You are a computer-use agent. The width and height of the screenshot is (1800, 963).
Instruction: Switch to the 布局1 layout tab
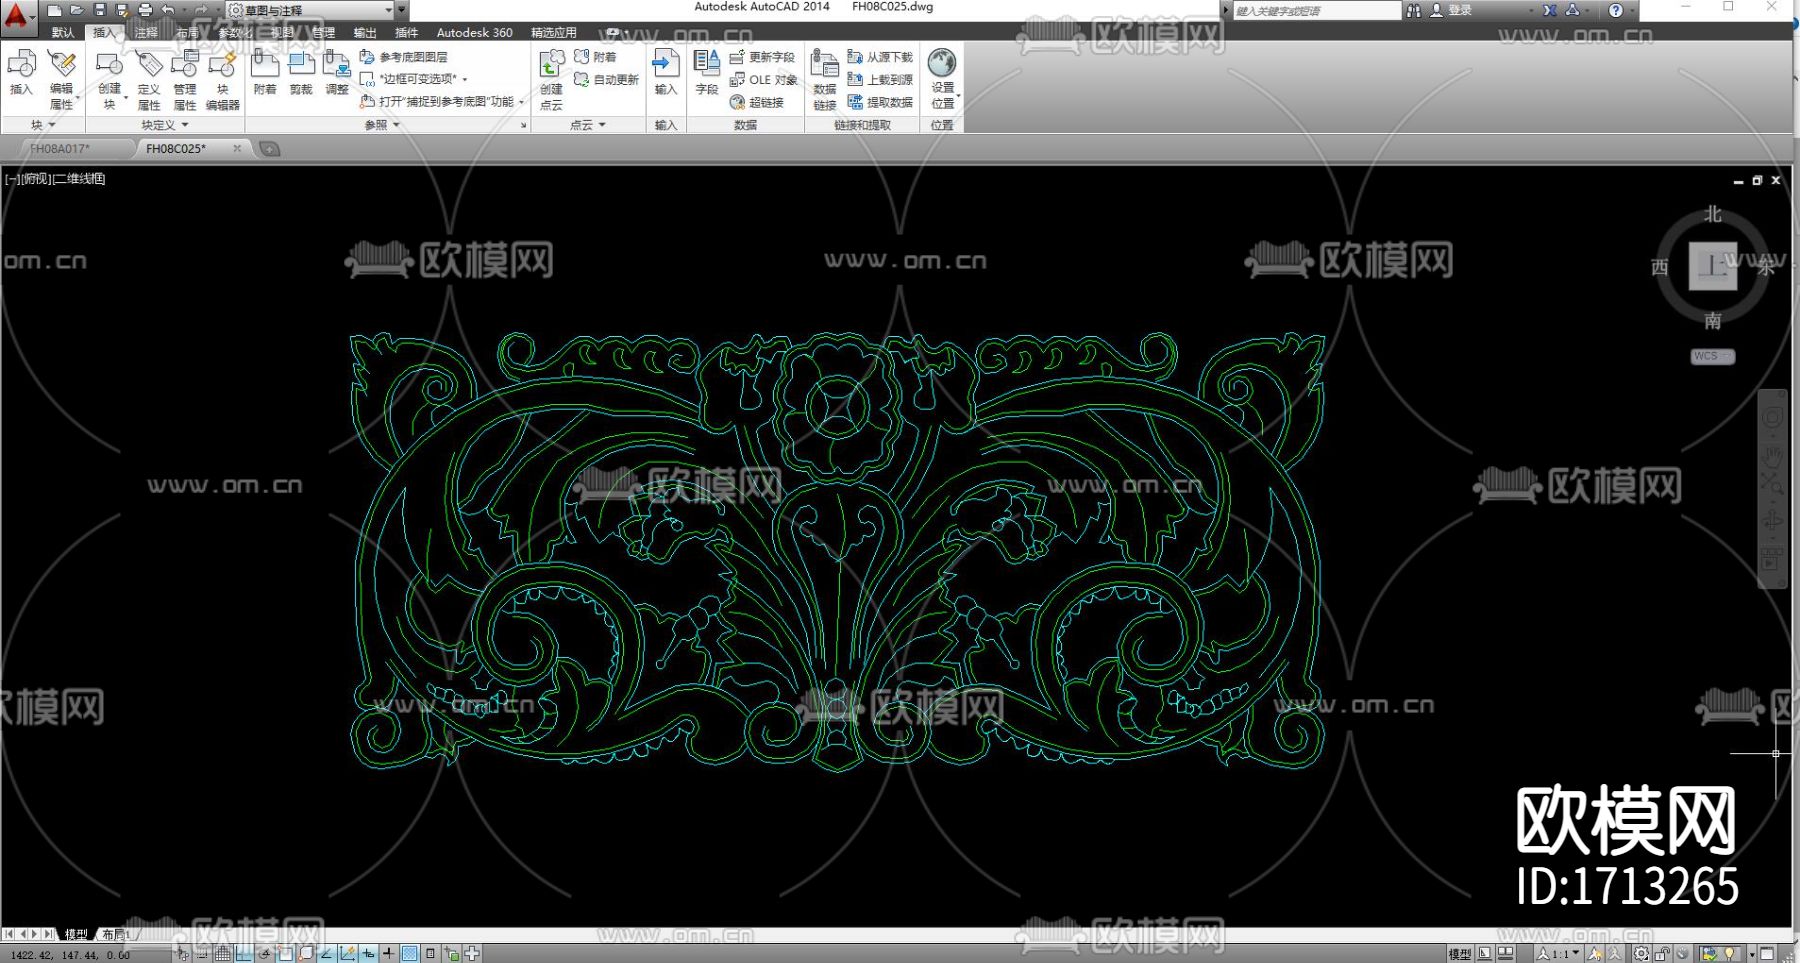[x=114, y=934]
